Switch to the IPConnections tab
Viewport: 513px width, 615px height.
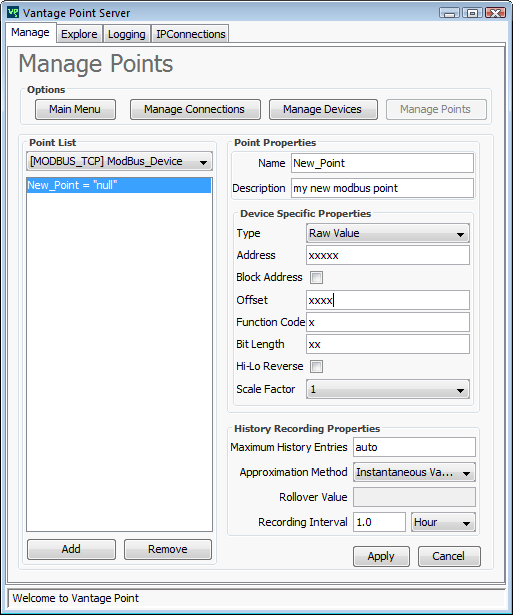click(191, 34)
